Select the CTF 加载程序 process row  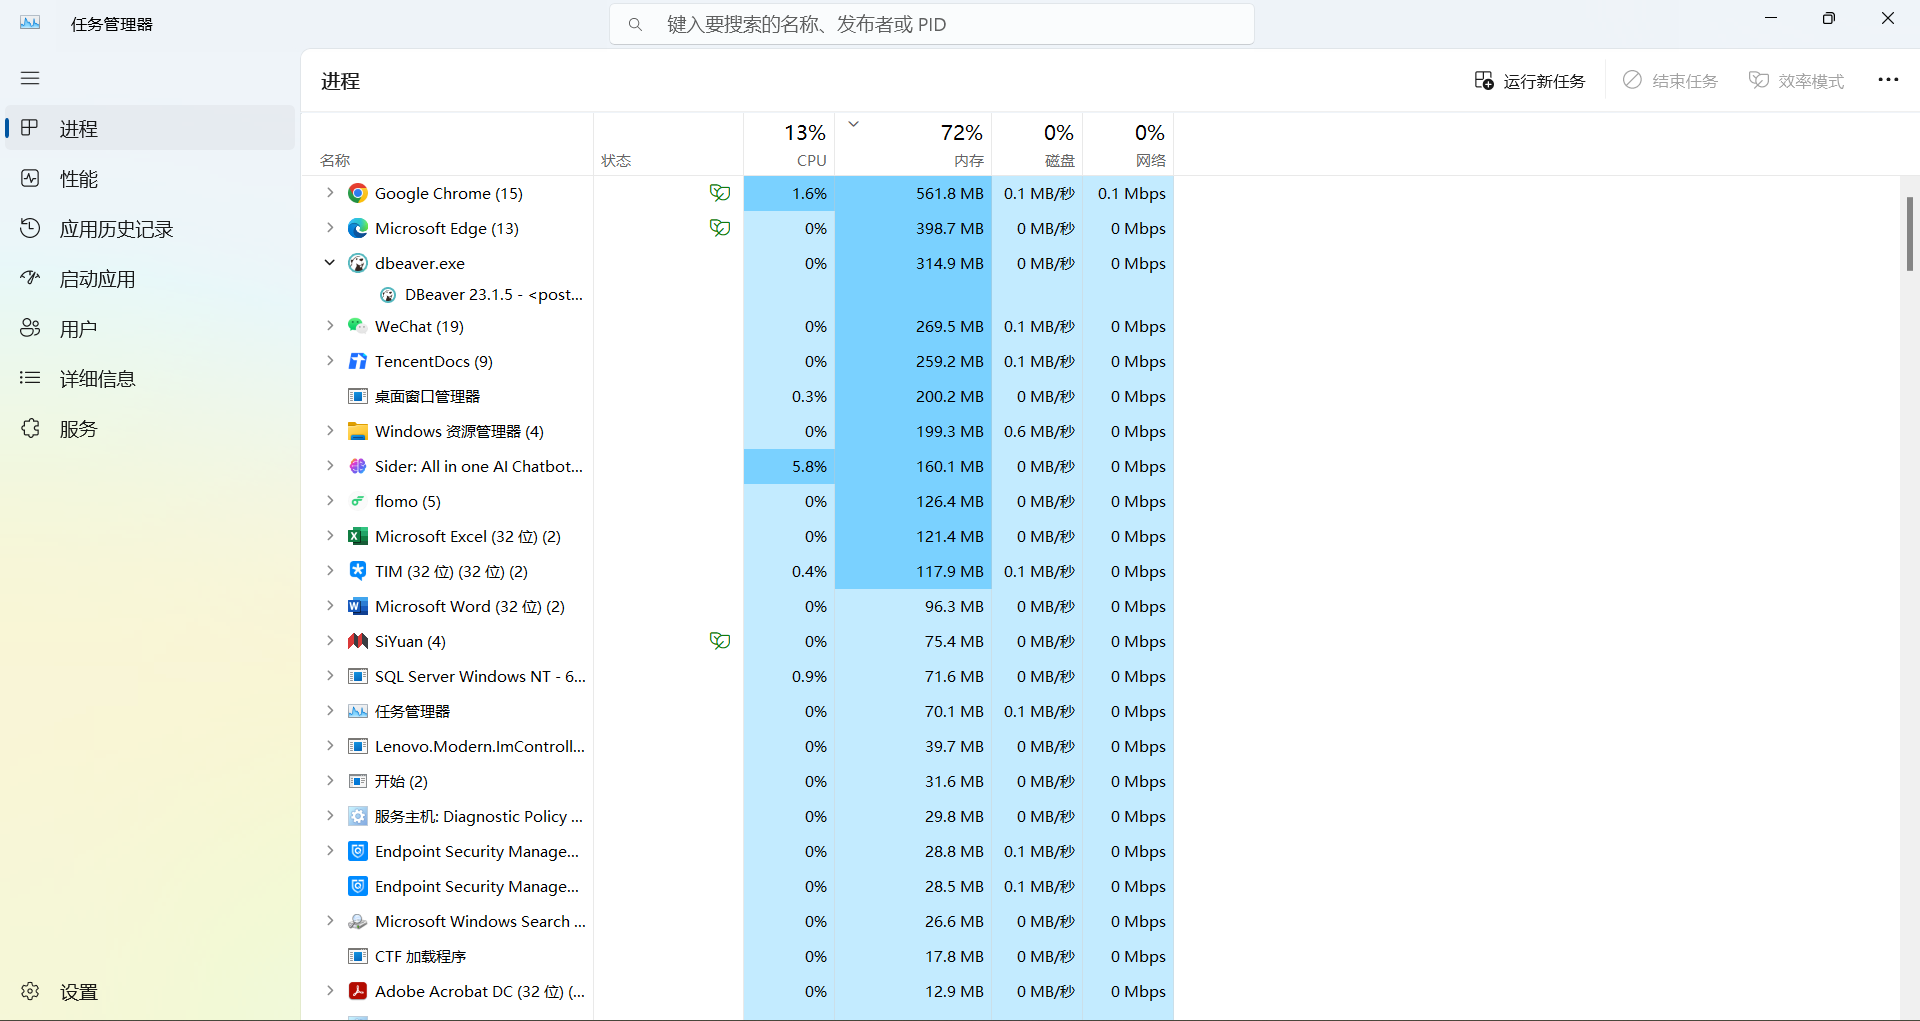(738, 956)
